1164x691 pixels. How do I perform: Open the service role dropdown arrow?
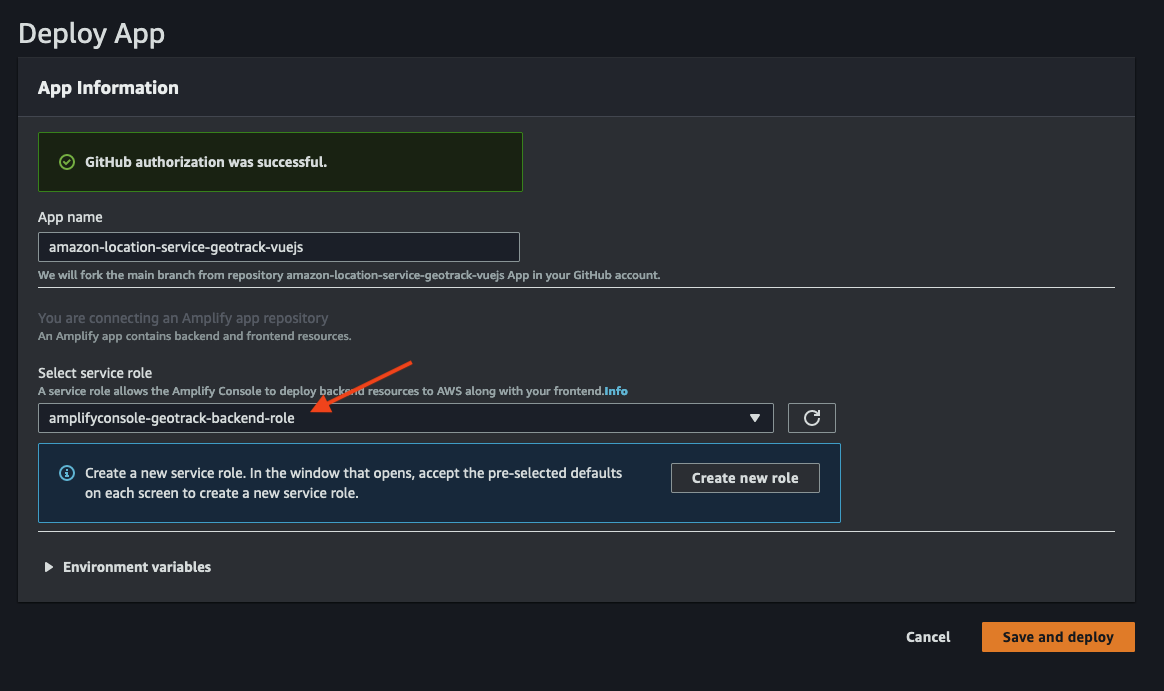[754, 418]
